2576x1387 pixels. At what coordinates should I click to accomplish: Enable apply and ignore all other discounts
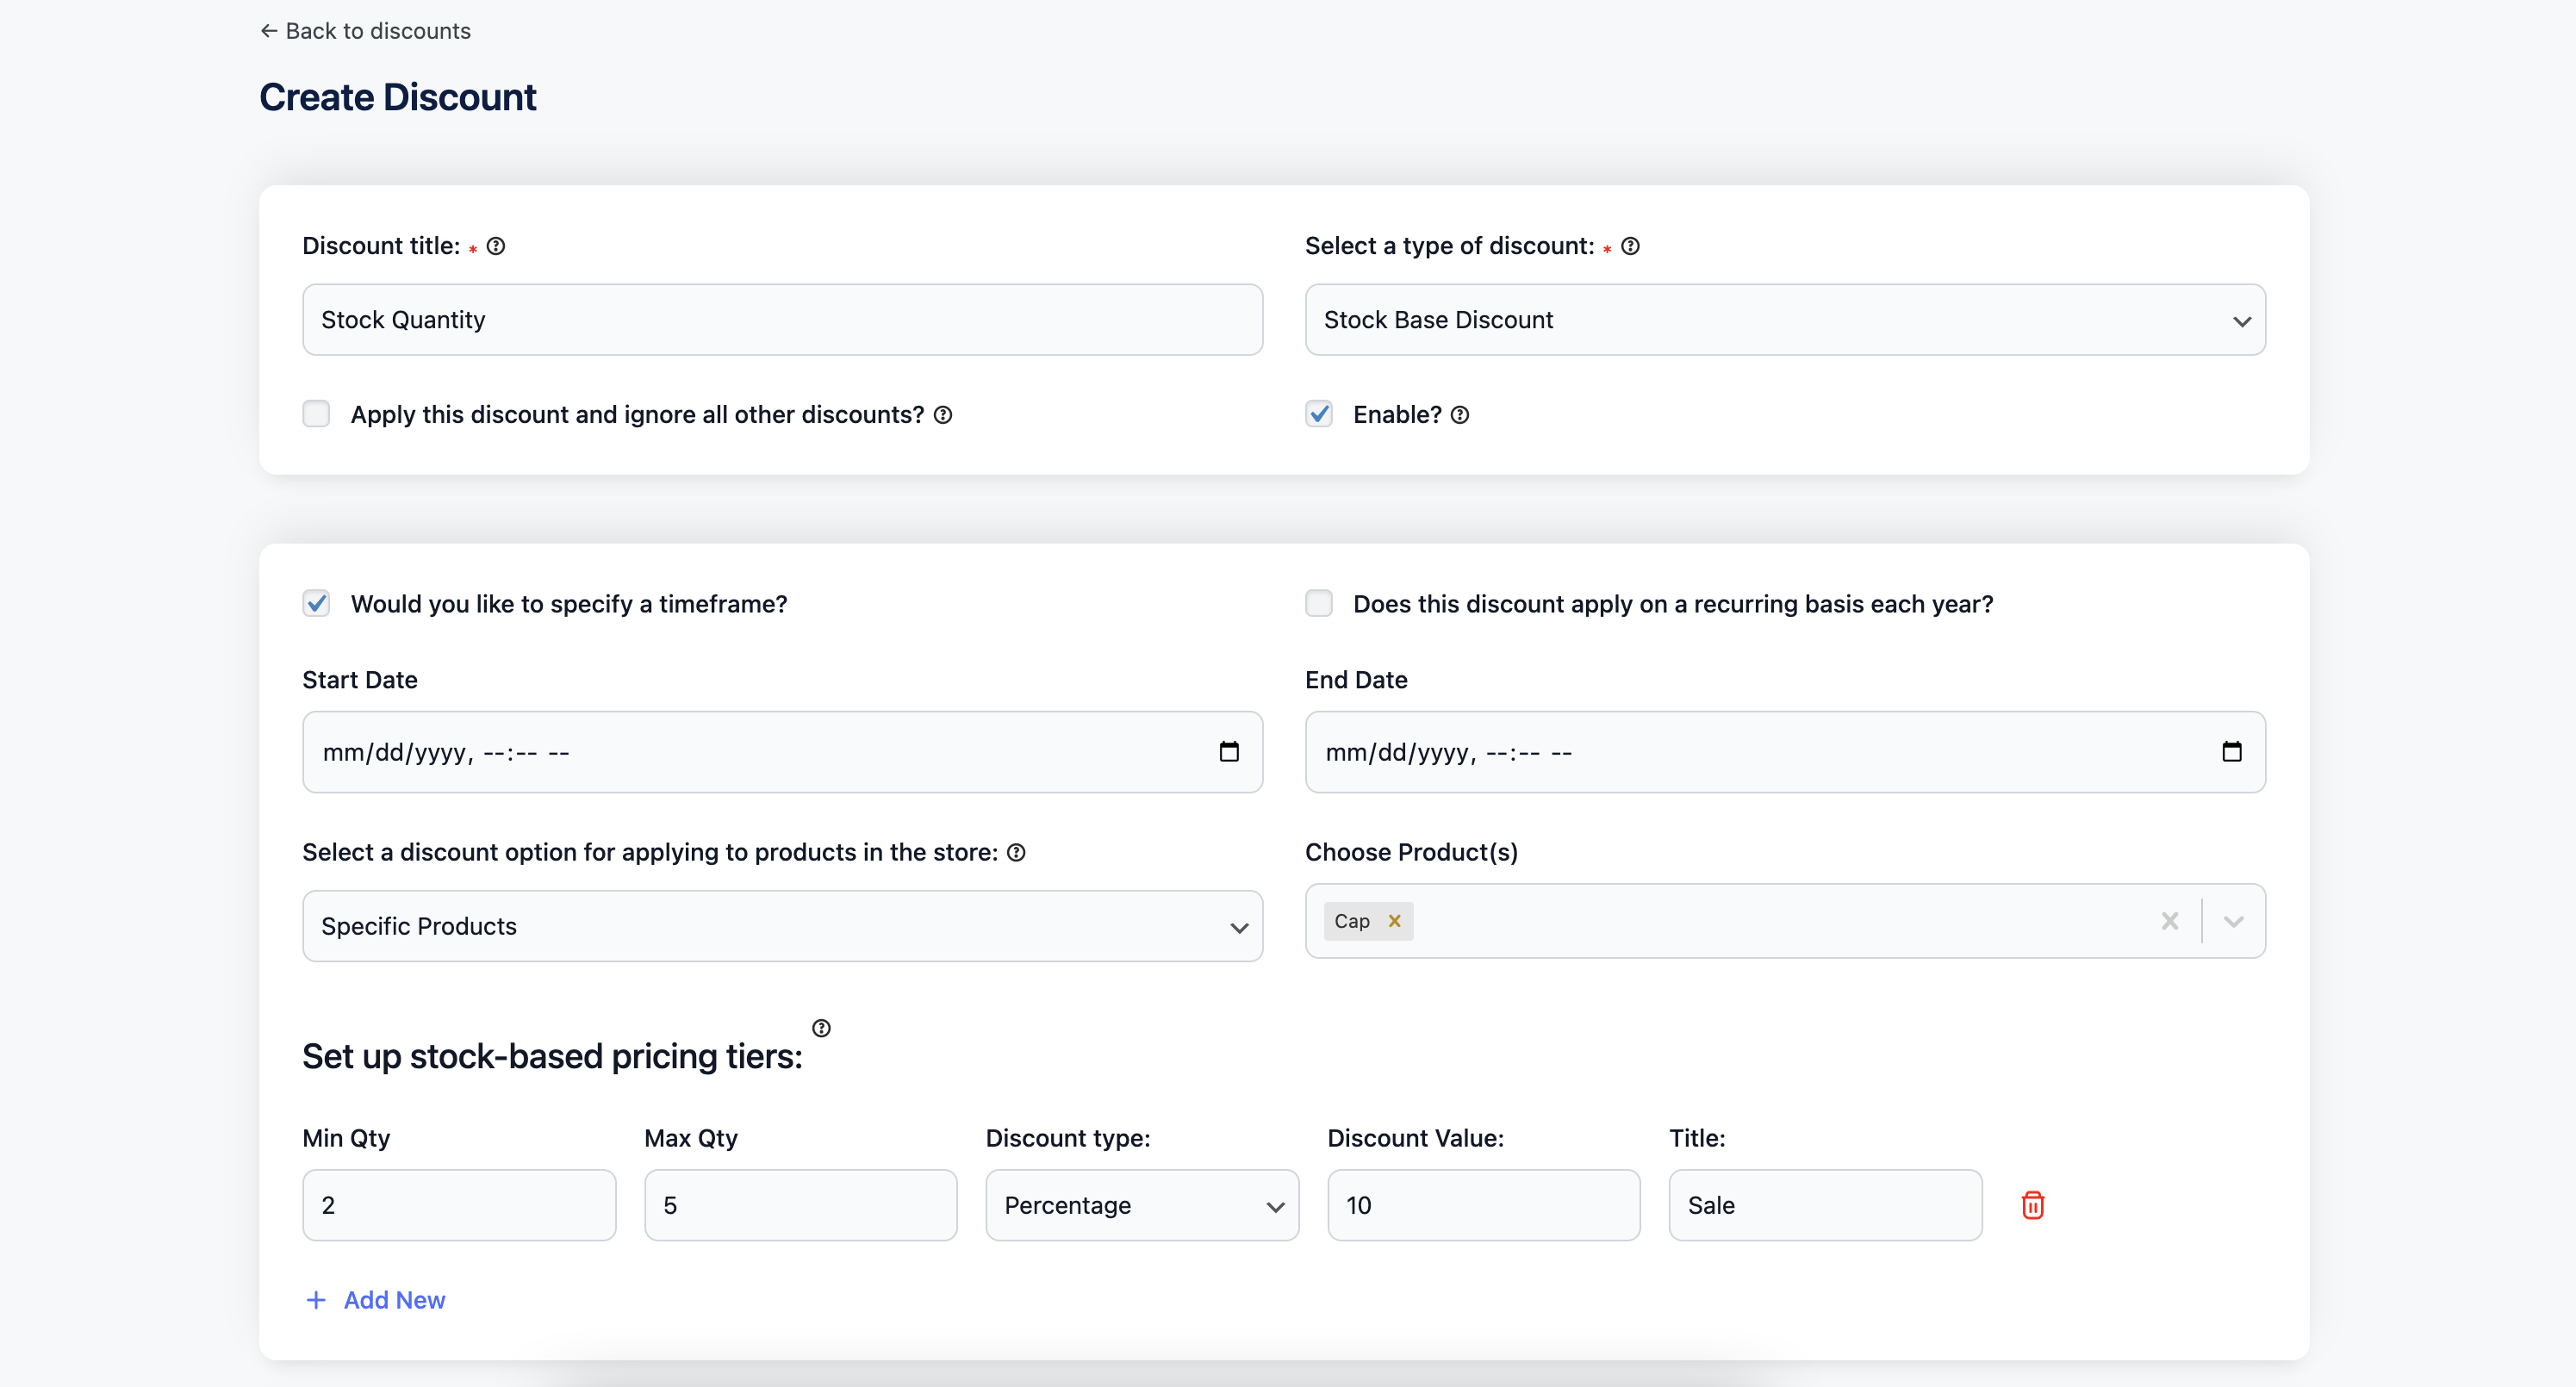[318, 412]
